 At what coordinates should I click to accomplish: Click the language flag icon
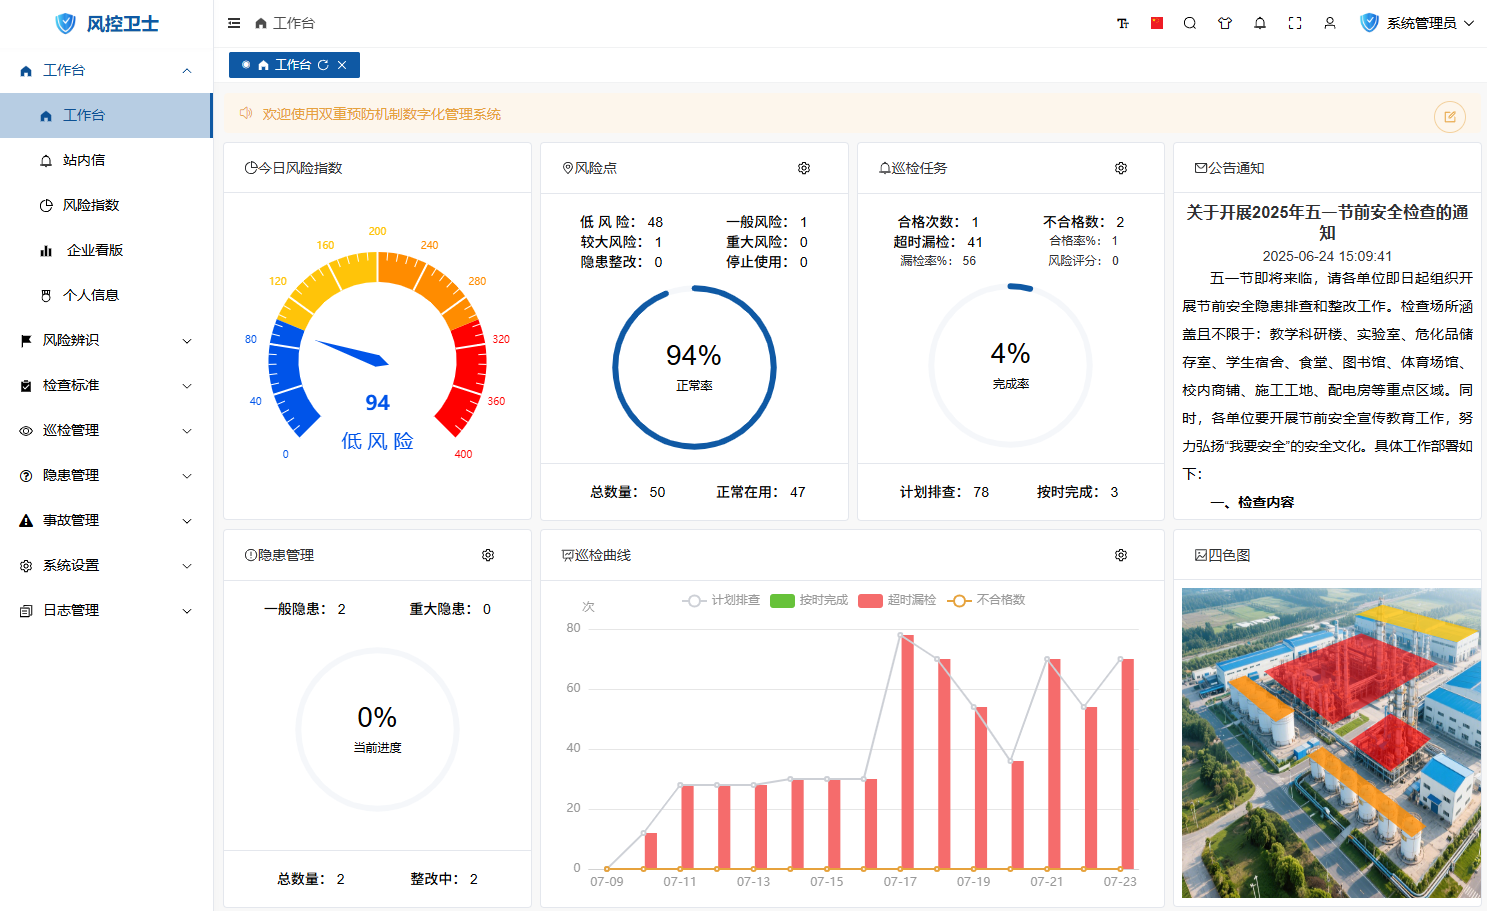[1157, 23]
